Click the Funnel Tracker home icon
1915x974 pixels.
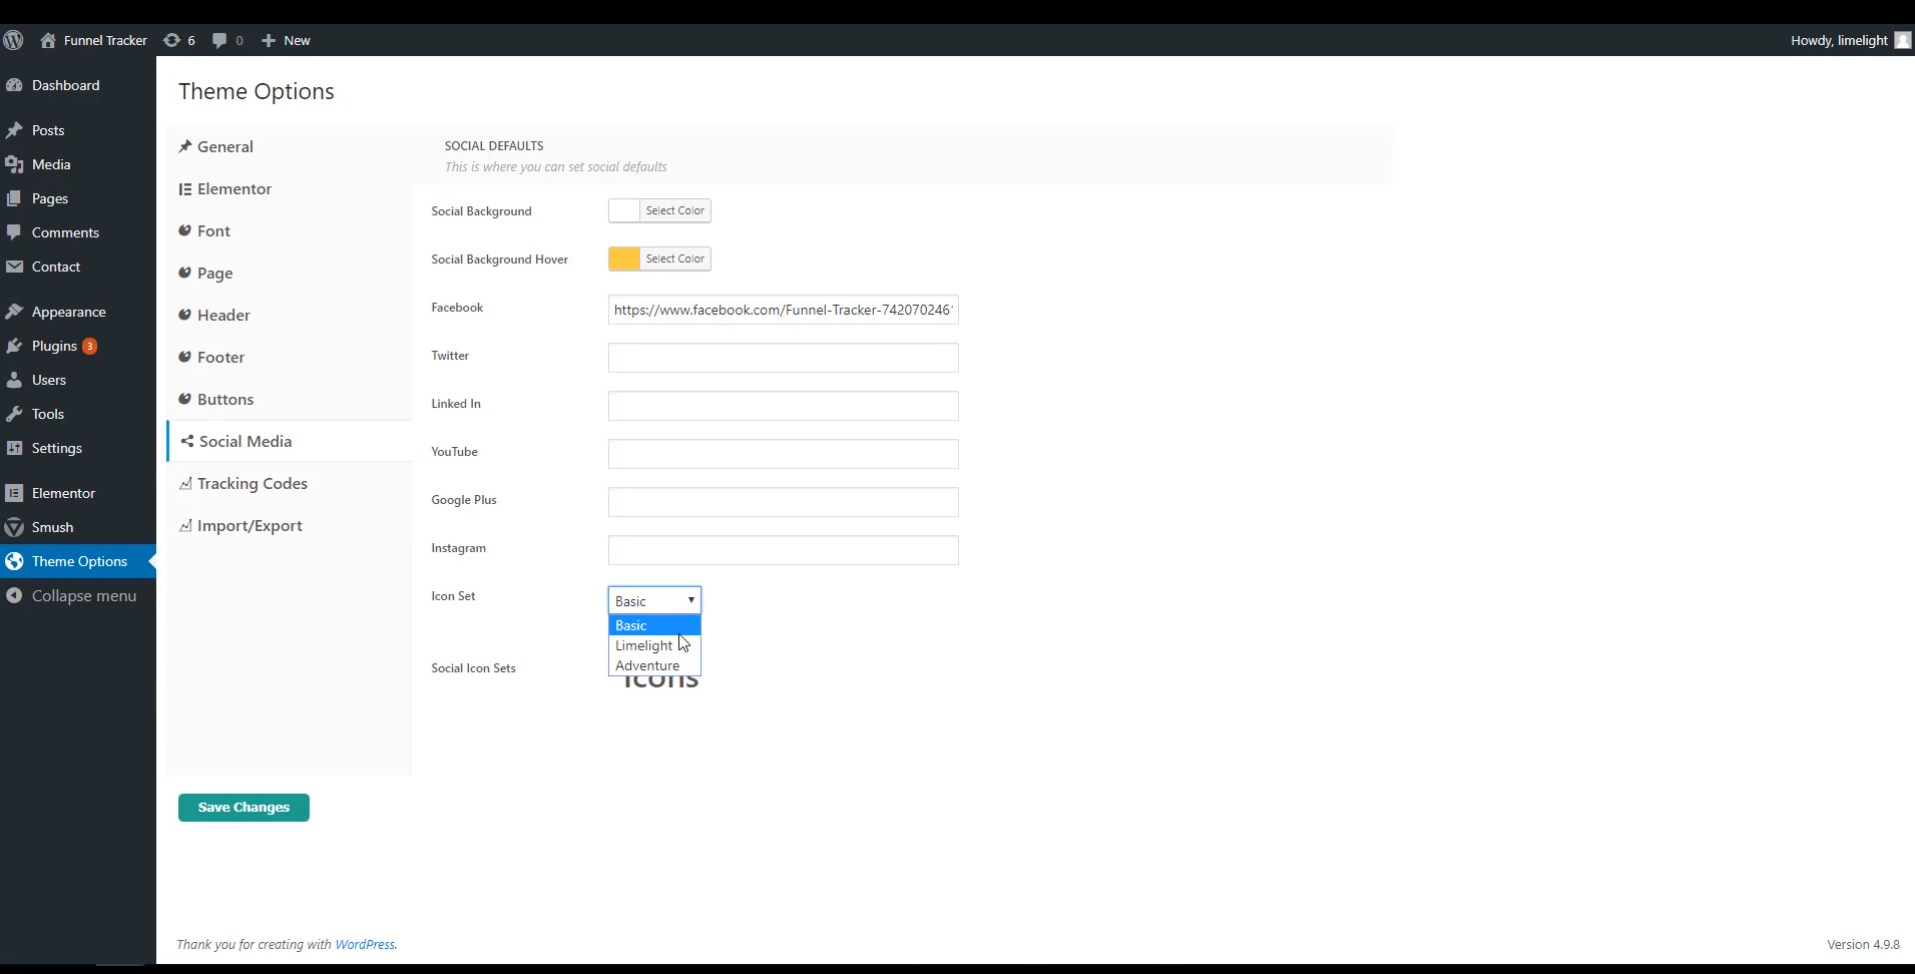pos(48,40)
